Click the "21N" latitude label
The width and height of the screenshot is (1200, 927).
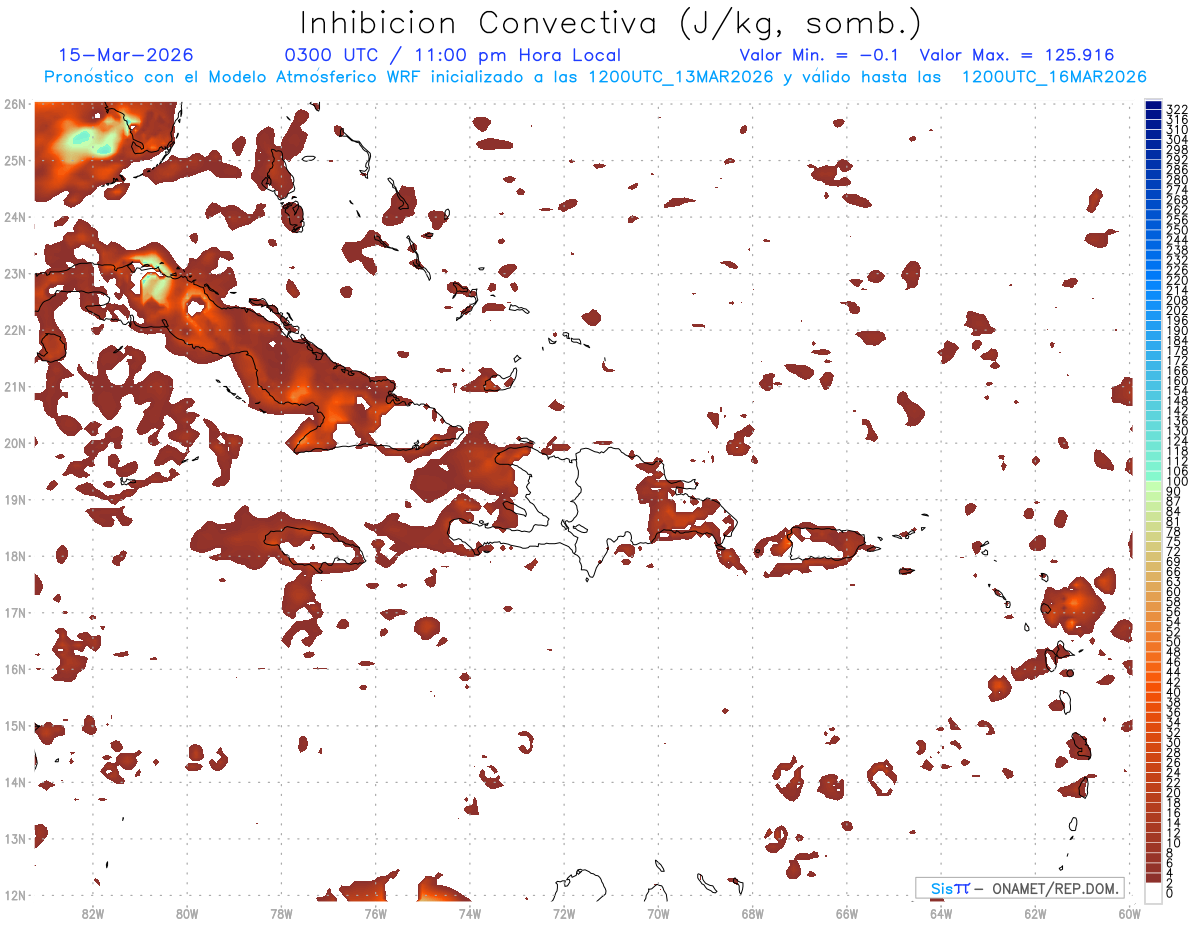[x=14, y=386]
